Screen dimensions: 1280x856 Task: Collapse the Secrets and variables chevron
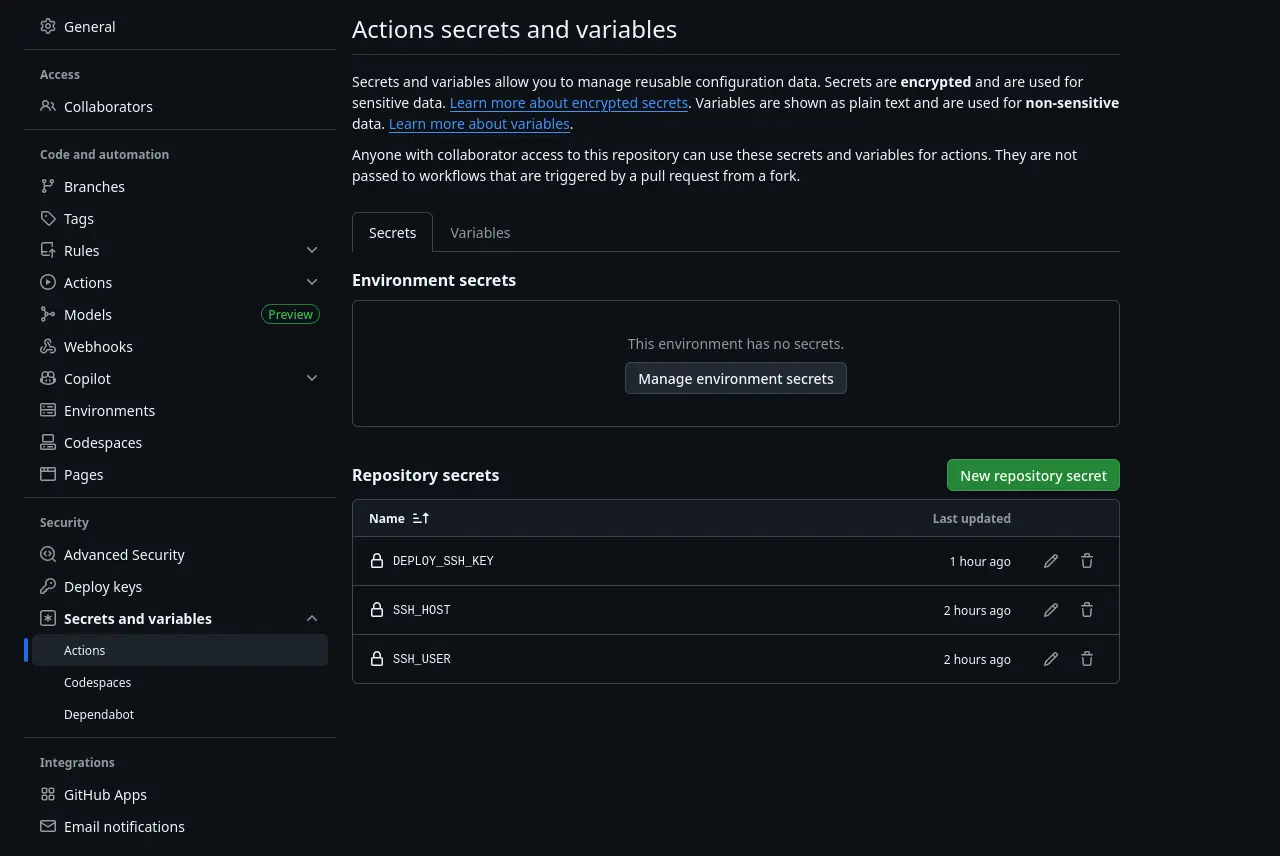pos(312,618)
